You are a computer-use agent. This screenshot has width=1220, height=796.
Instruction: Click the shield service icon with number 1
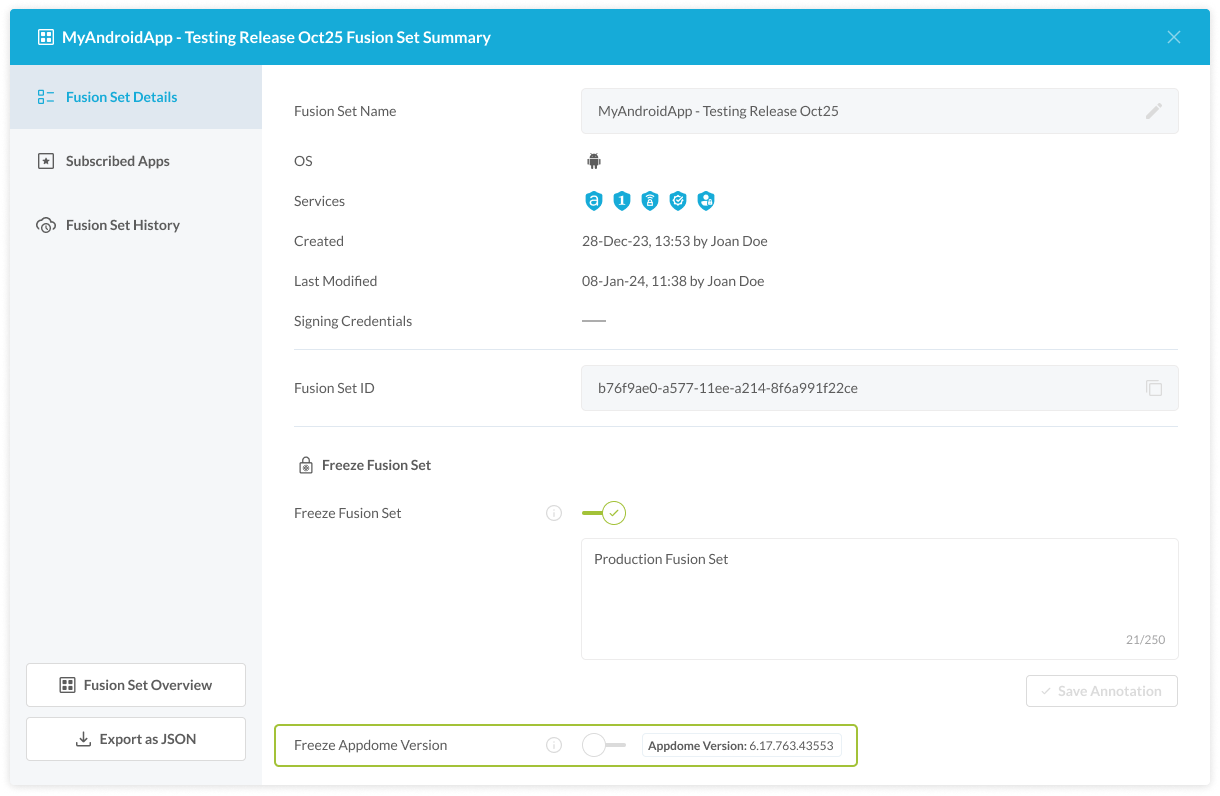pos(621,201)
